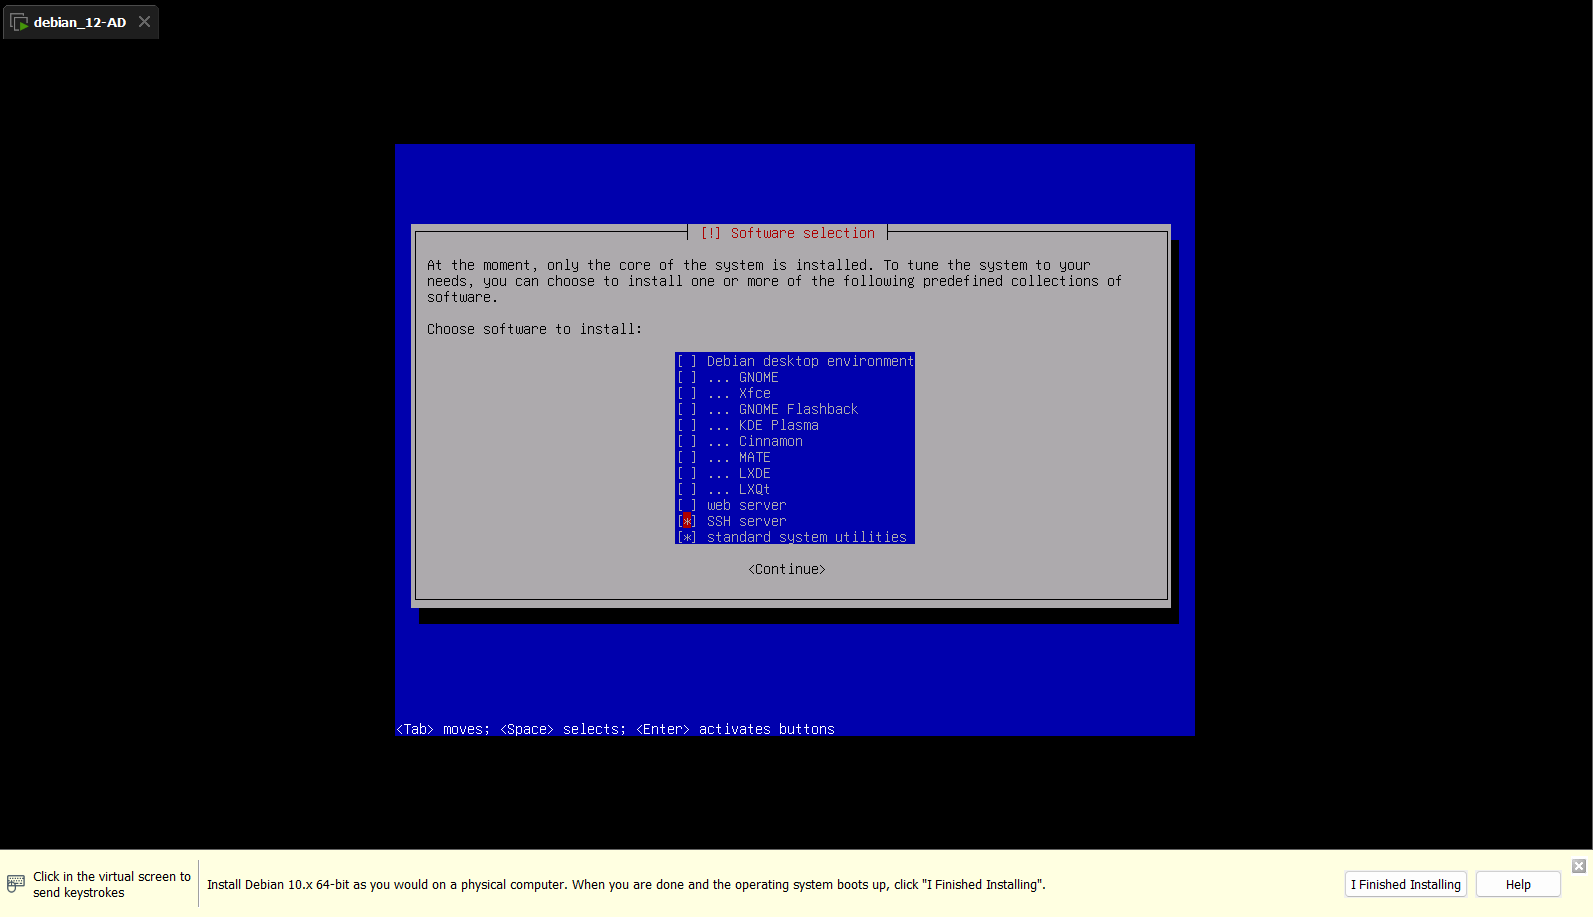1593x917 pixels.
Task: Click the 'Choose software to install:' label
Action: pos(534,329)
